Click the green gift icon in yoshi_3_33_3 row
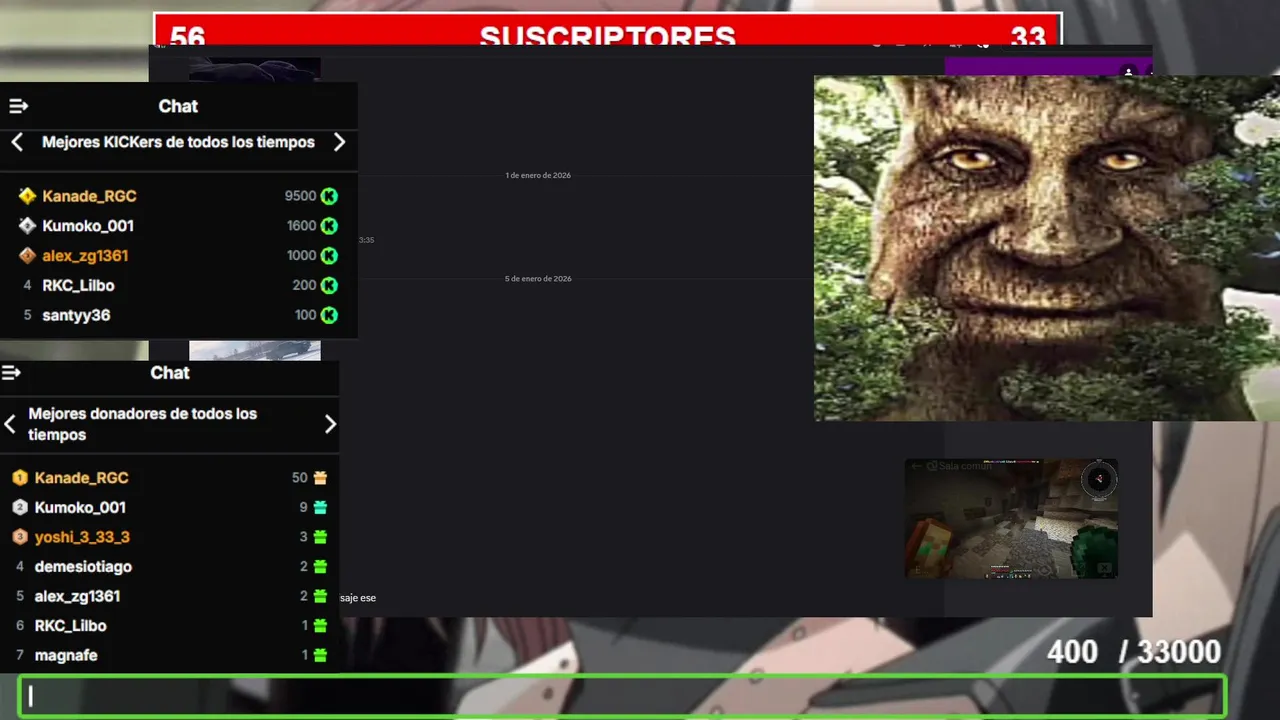 [x=320, y=537]
